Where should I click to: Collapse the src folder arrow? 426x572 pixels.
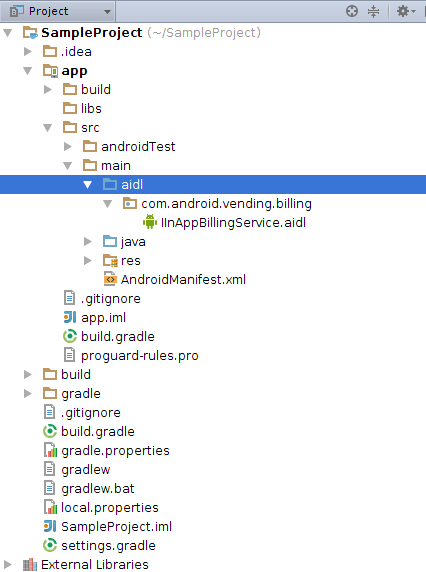click(48, 128)
